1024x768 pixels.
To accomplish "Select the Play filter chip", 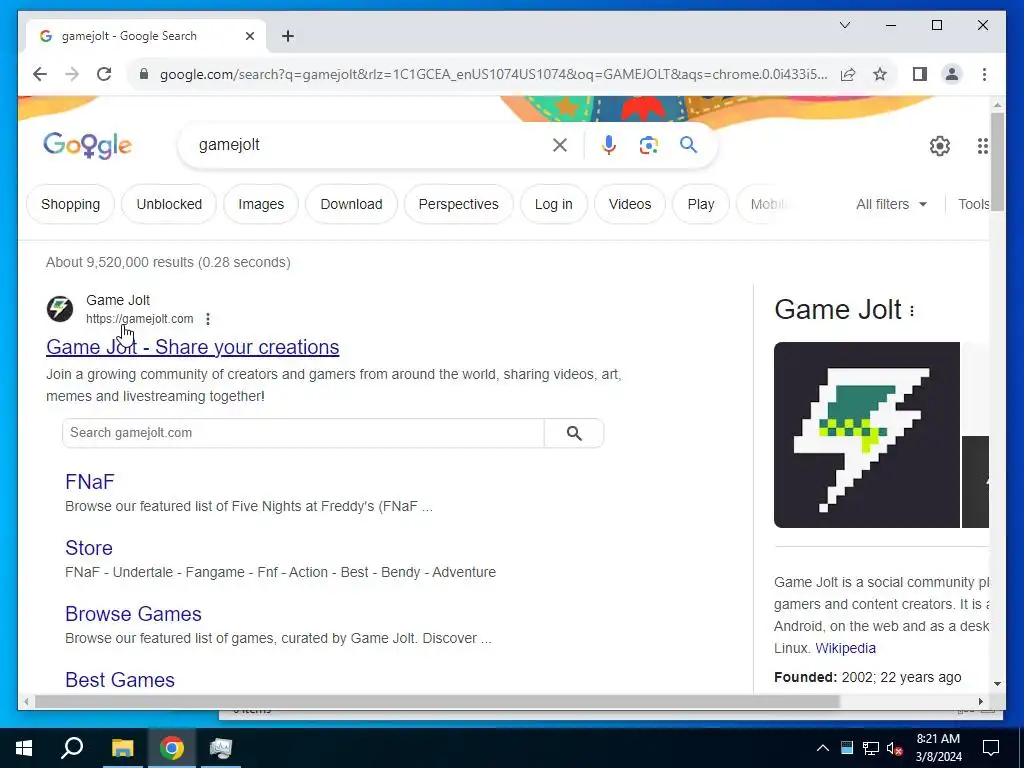I will tap(701, 204).
